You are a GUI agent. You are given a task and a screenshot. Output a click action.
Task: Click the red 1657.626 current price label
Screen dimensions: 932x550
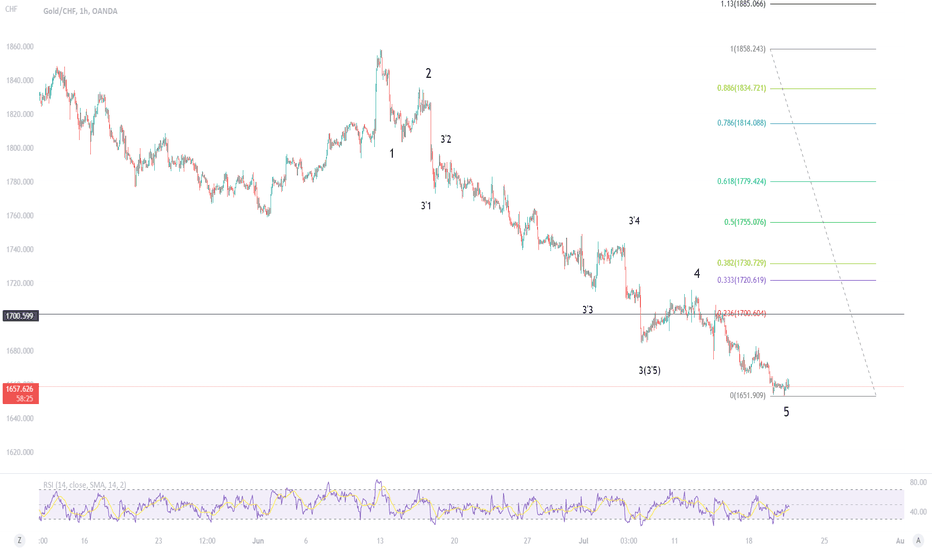[20, 393]
